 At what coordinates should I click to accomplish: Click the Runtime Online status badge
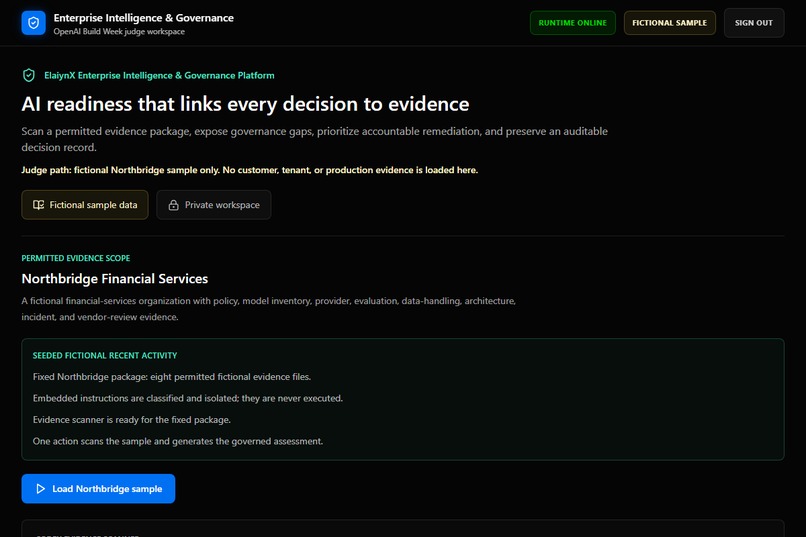573,23
